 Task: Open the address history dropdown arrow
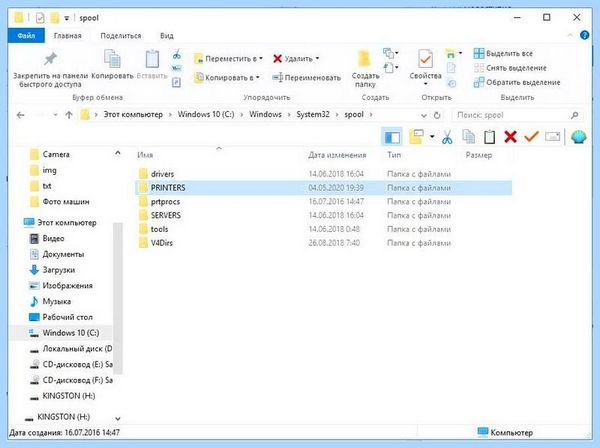(424, 115)
